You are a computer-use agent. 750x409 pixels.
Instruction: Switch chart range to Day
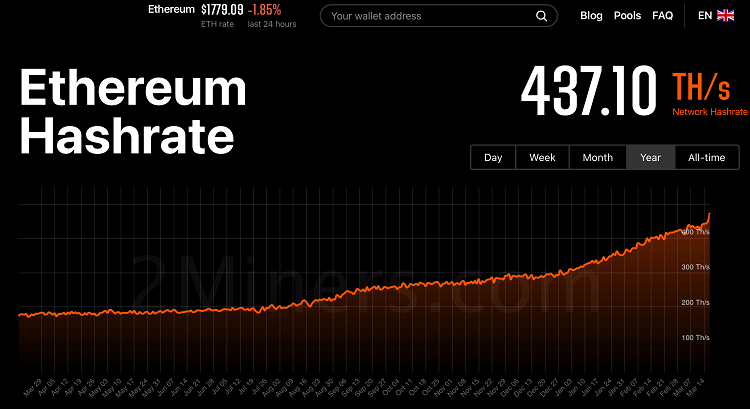click(x=493, y=157)
